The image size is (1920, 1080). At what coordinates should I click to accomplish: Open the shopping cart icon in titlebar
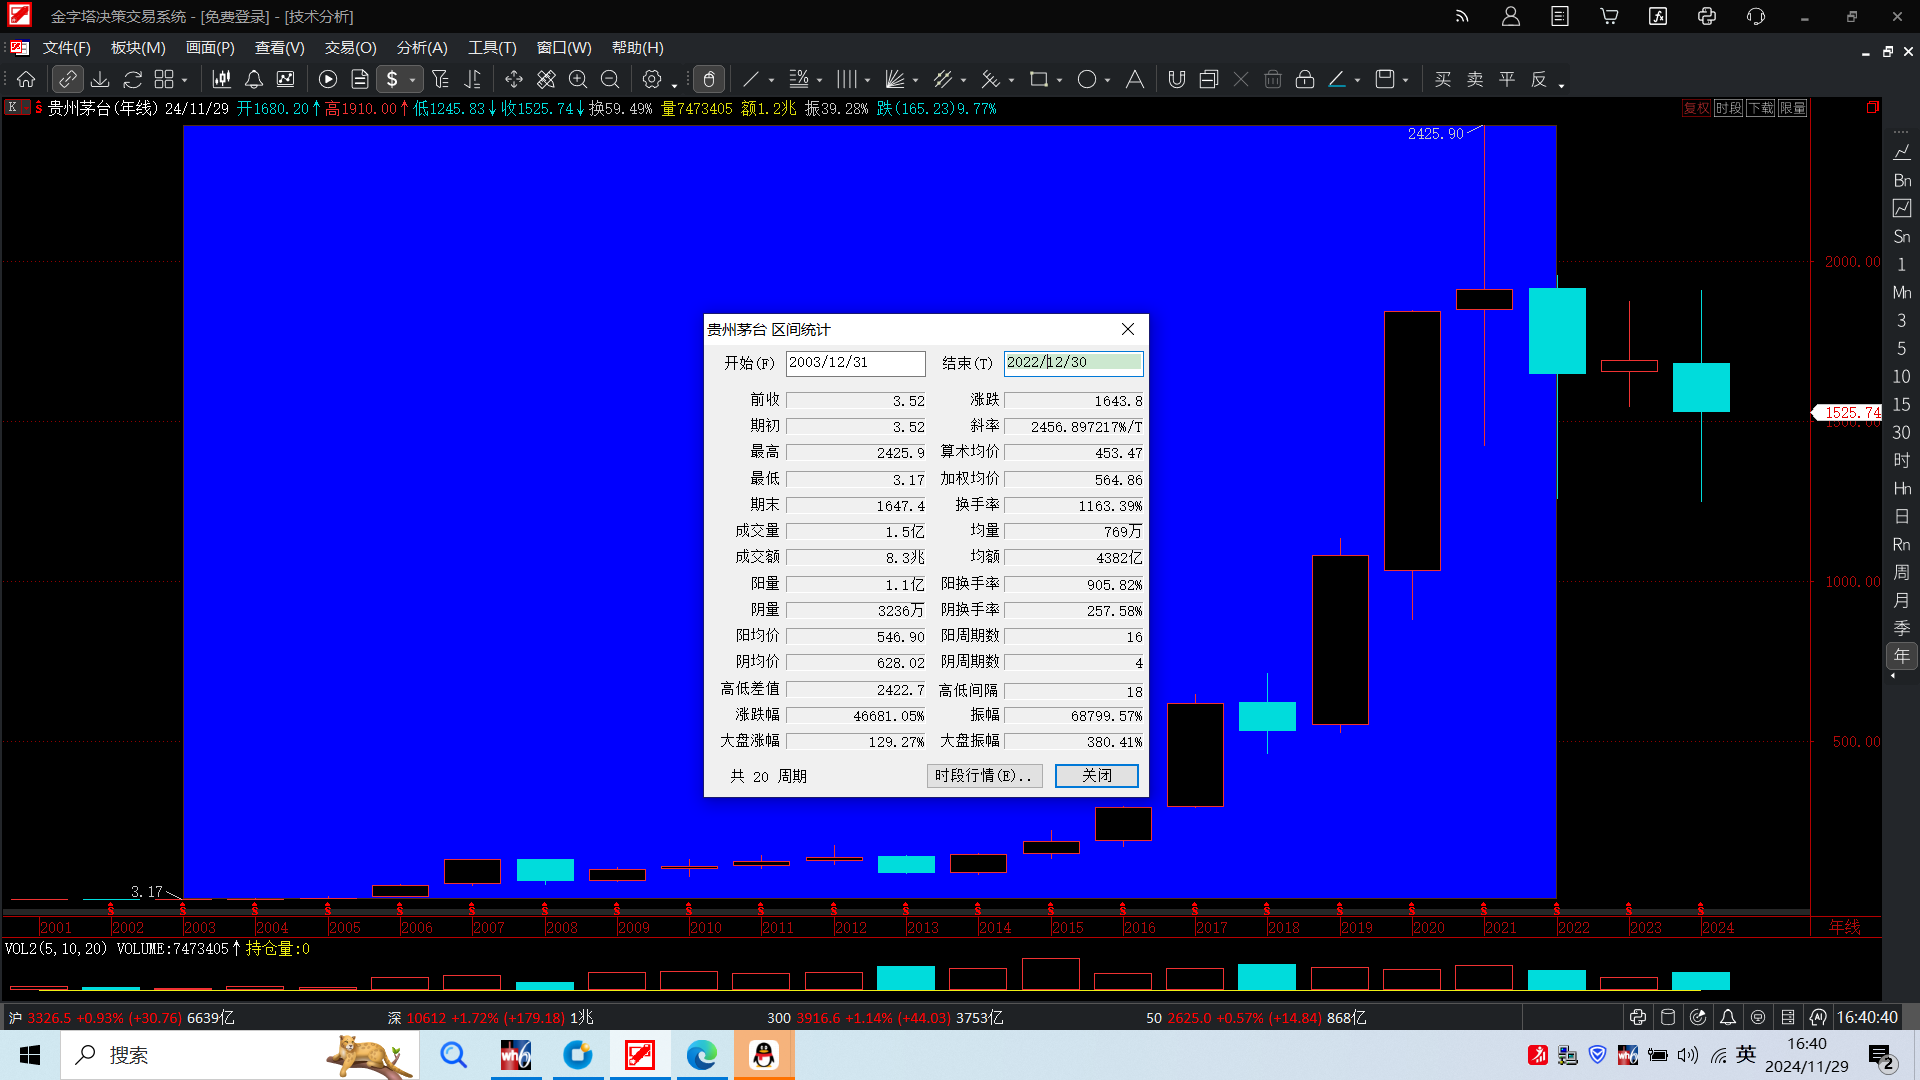pyautogui.click(x=1609, y=16)
